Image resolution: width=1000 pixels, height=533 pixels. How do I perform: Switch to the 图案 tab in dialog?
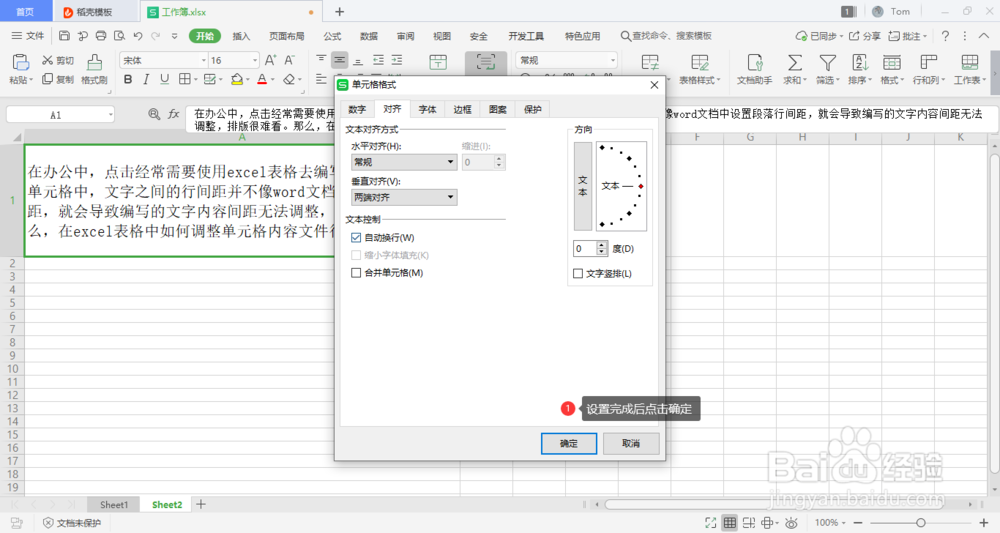[x=497, y=110]
